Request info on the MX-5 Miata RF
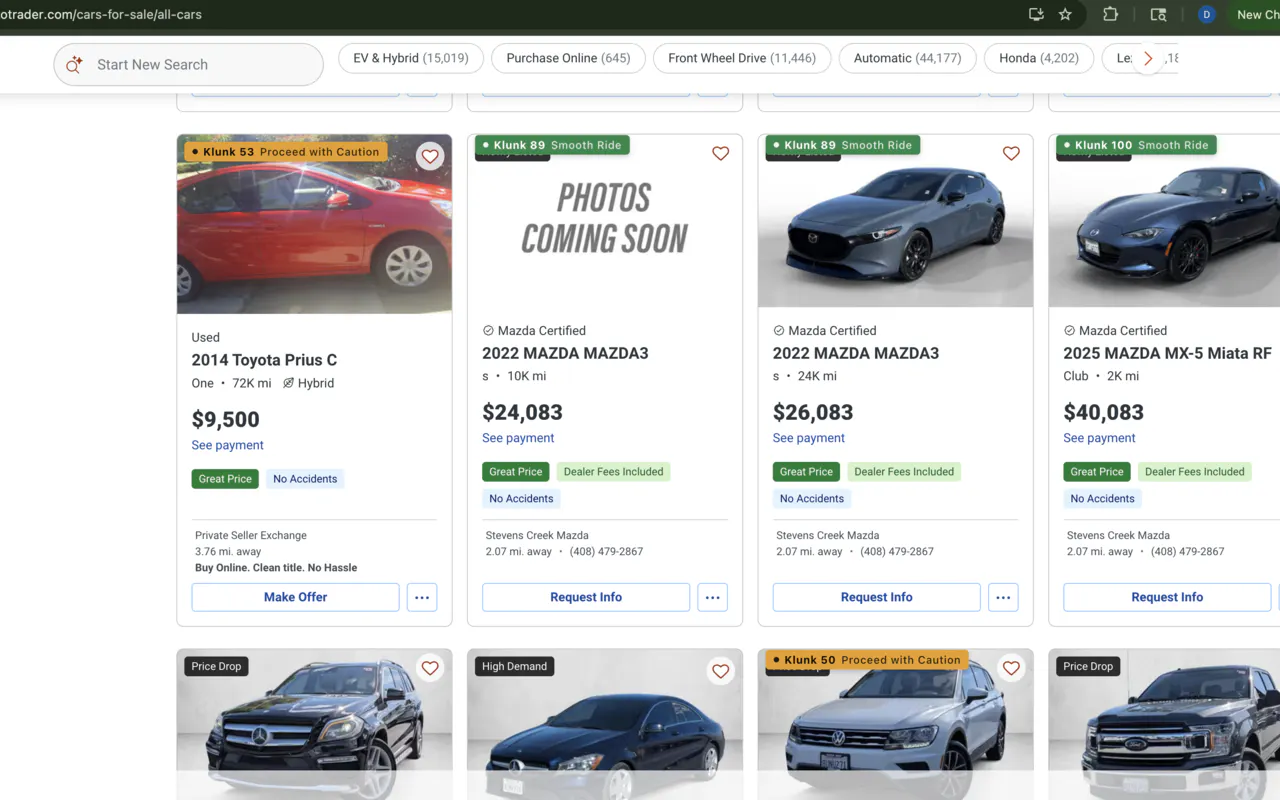The width and height of the screenshot is (1280, 800). (x=1167, y=597)
